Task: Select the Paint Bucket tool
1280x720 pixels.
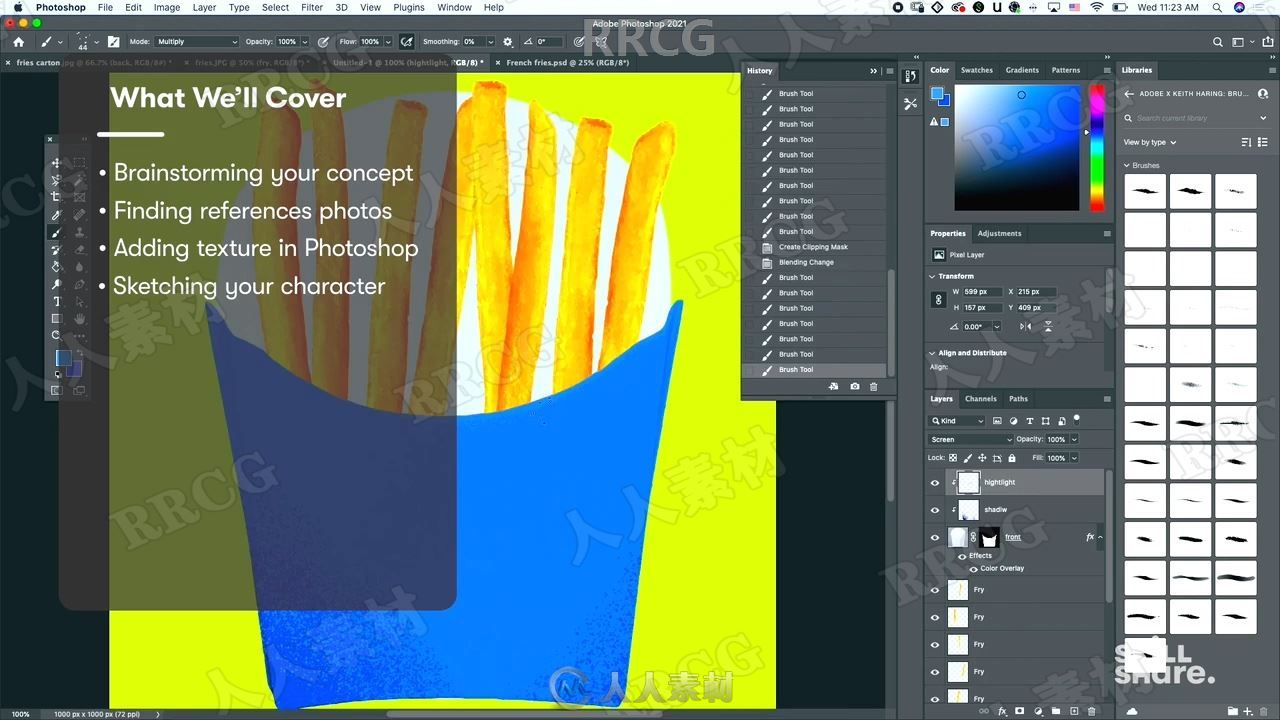Action: coord(56,267)
